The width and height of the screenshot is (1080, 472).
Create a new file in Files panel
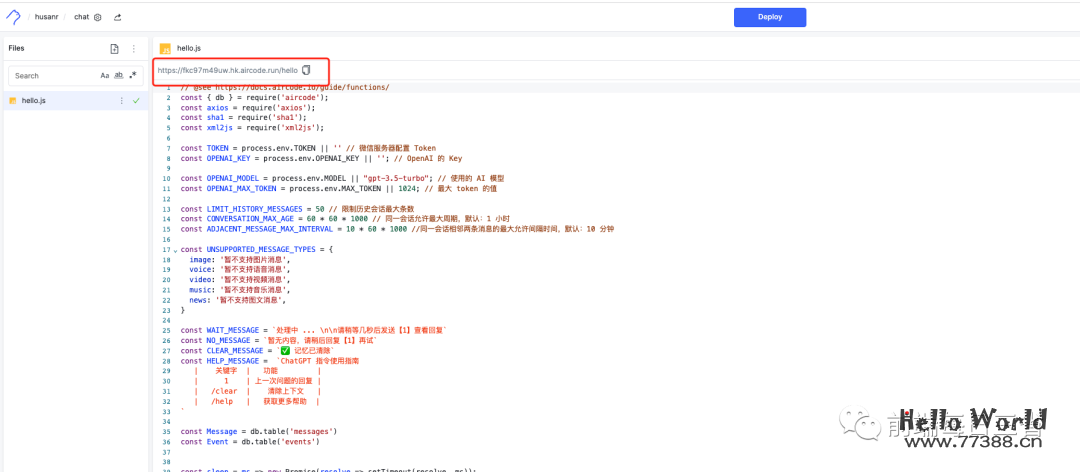[114, 49]
